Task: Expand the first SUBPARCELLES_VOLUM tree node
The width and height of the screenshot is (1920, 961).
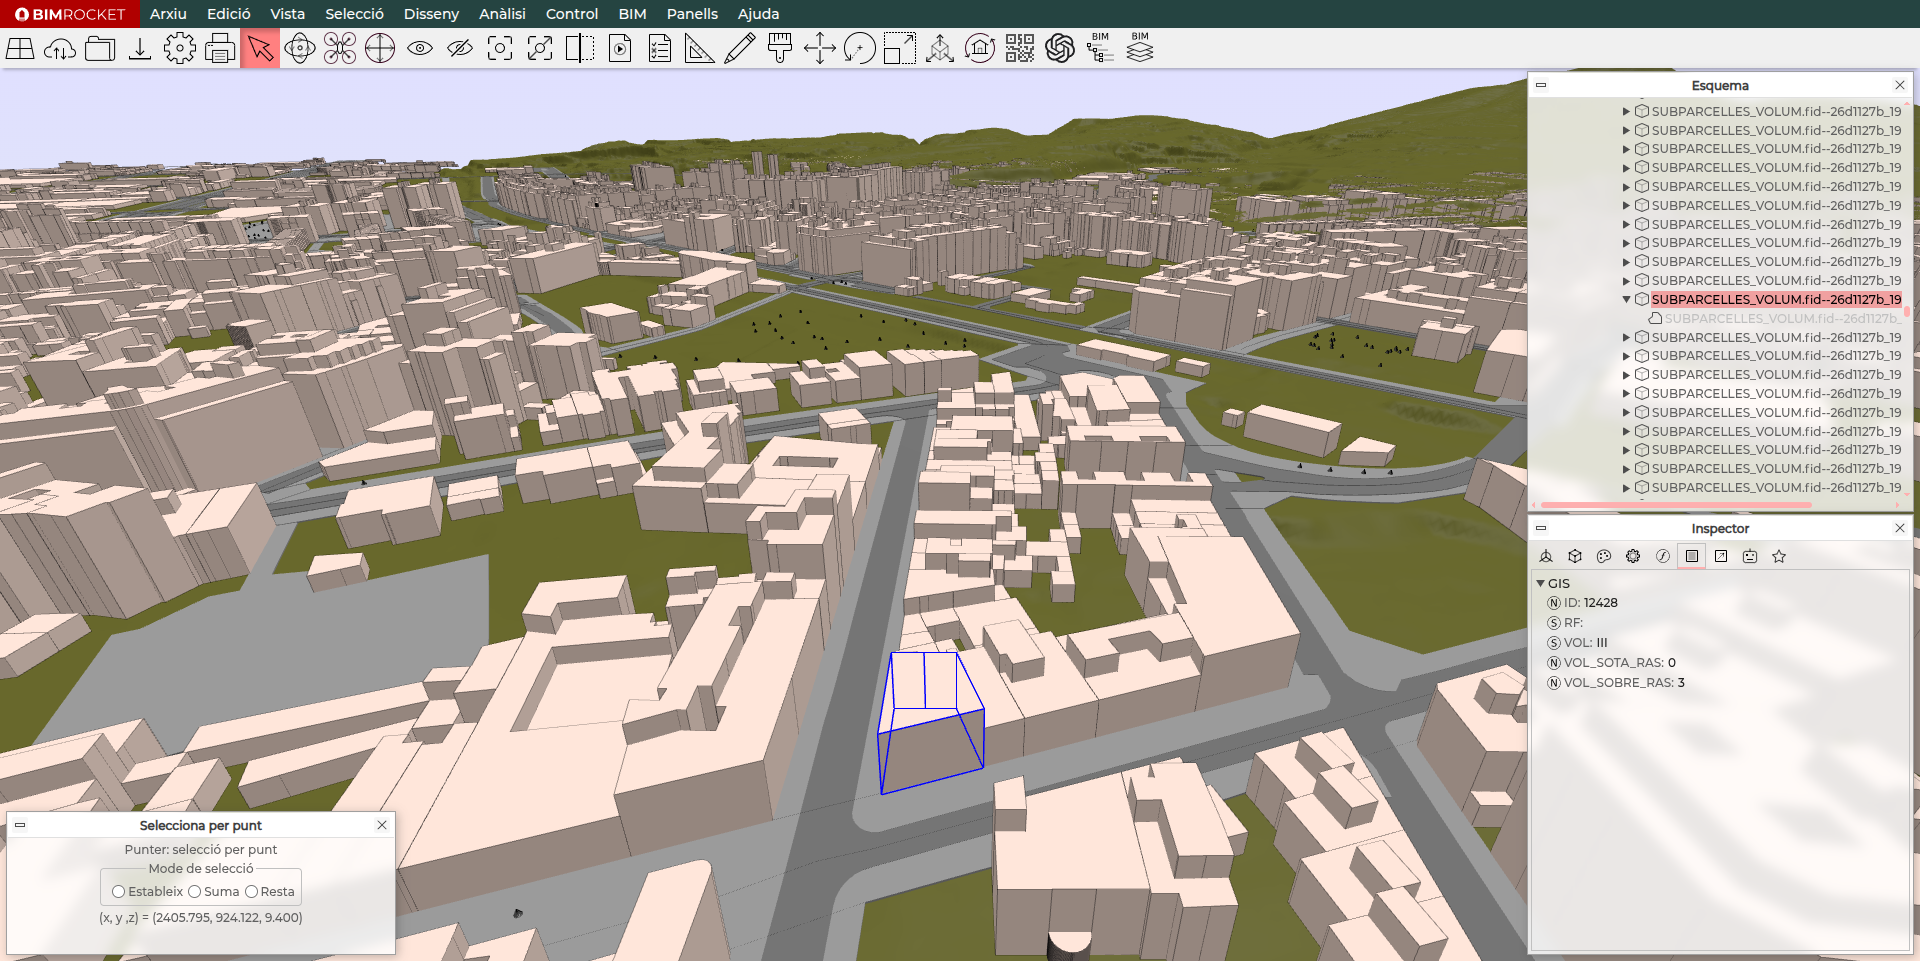Action: click(1626, 112)
